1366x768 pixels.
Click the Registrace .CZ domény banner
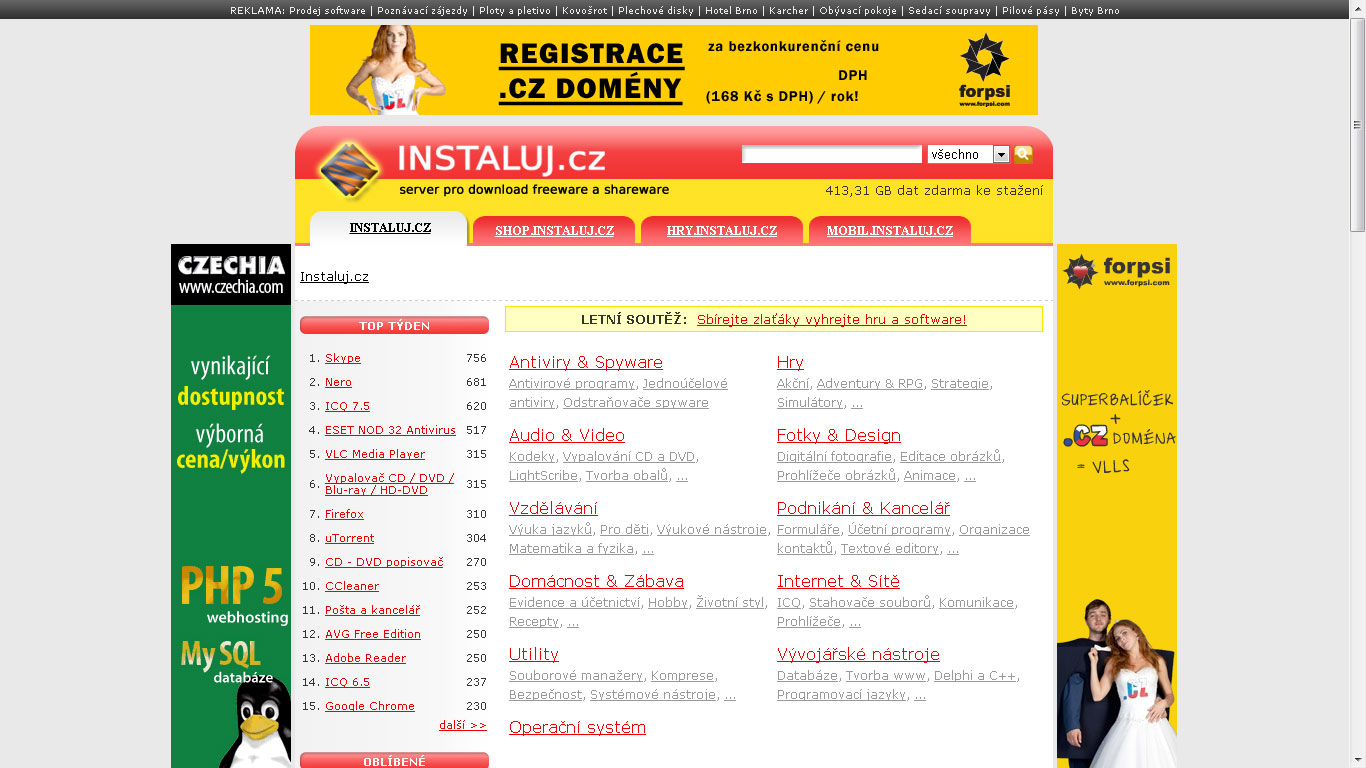click(674, 70)
